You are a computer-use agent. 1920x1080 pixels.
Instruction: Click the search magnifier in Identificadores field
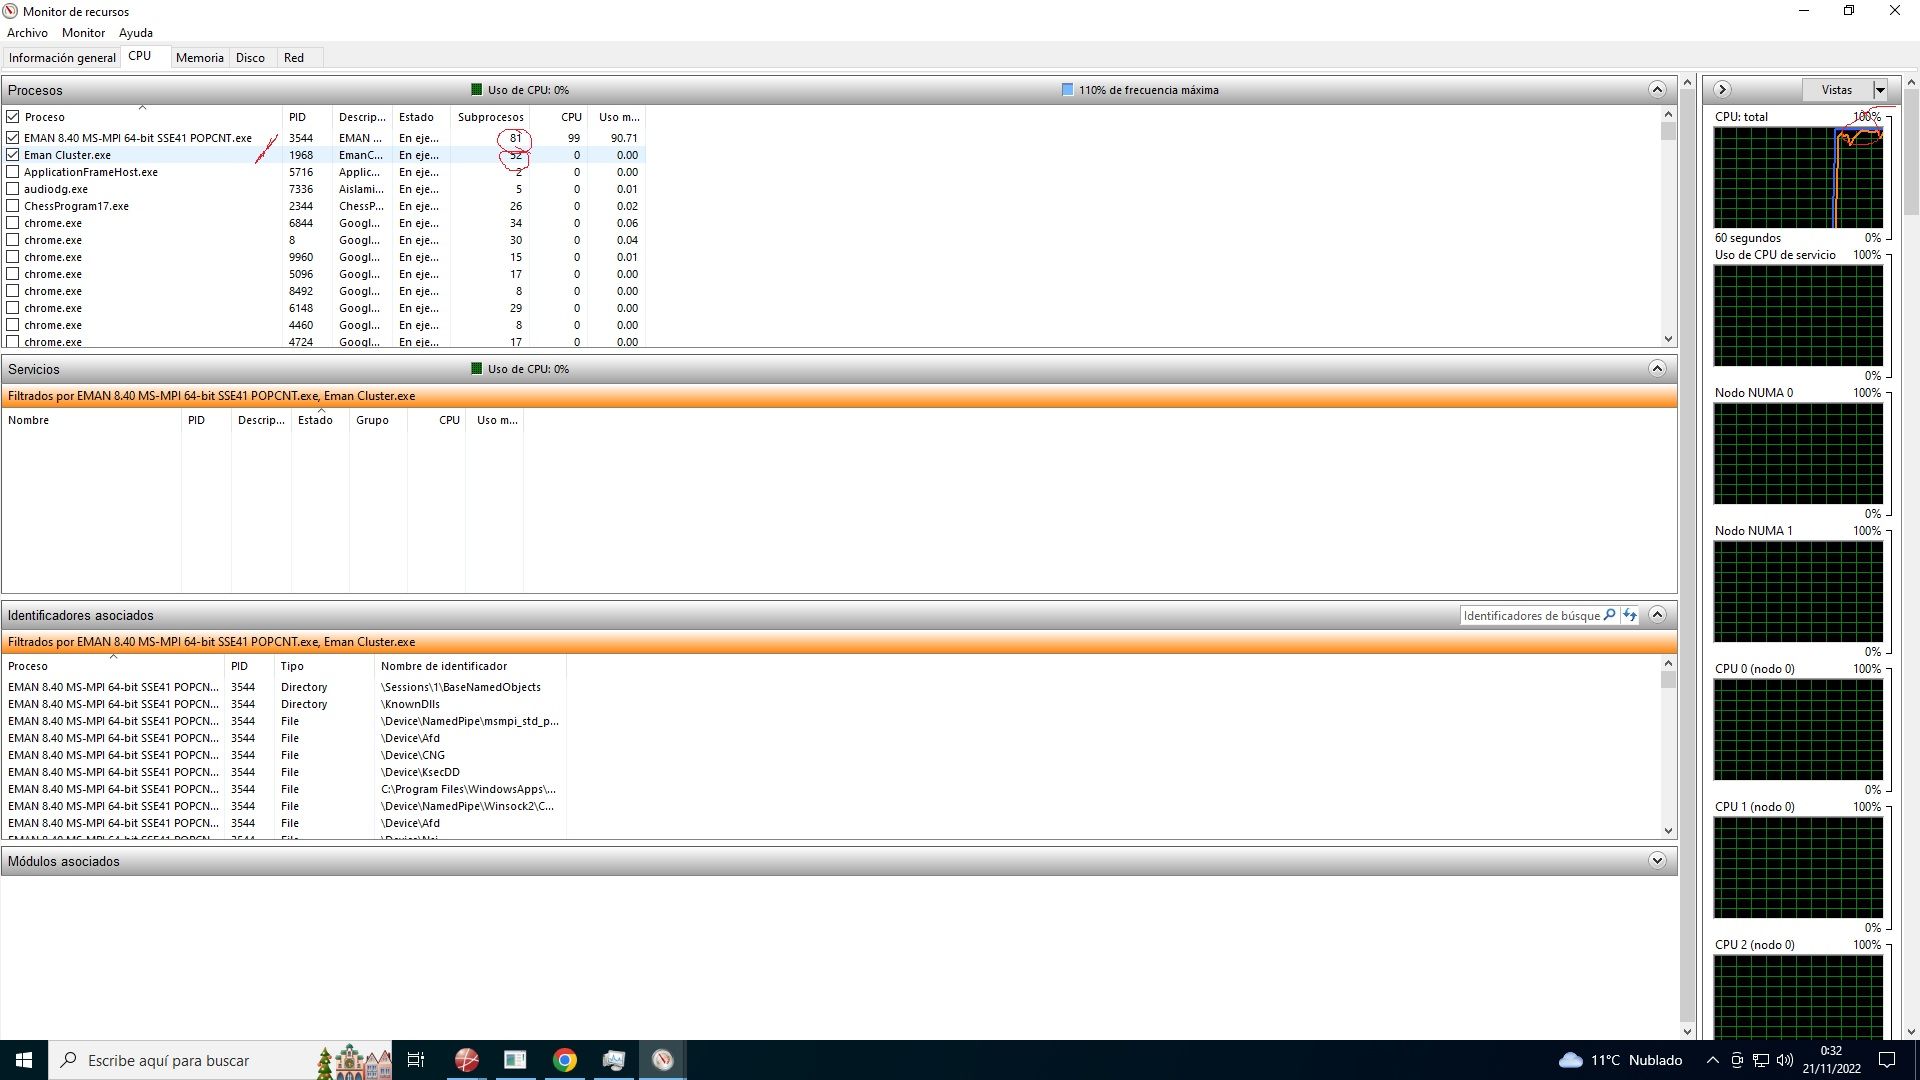pos(1609,615)
